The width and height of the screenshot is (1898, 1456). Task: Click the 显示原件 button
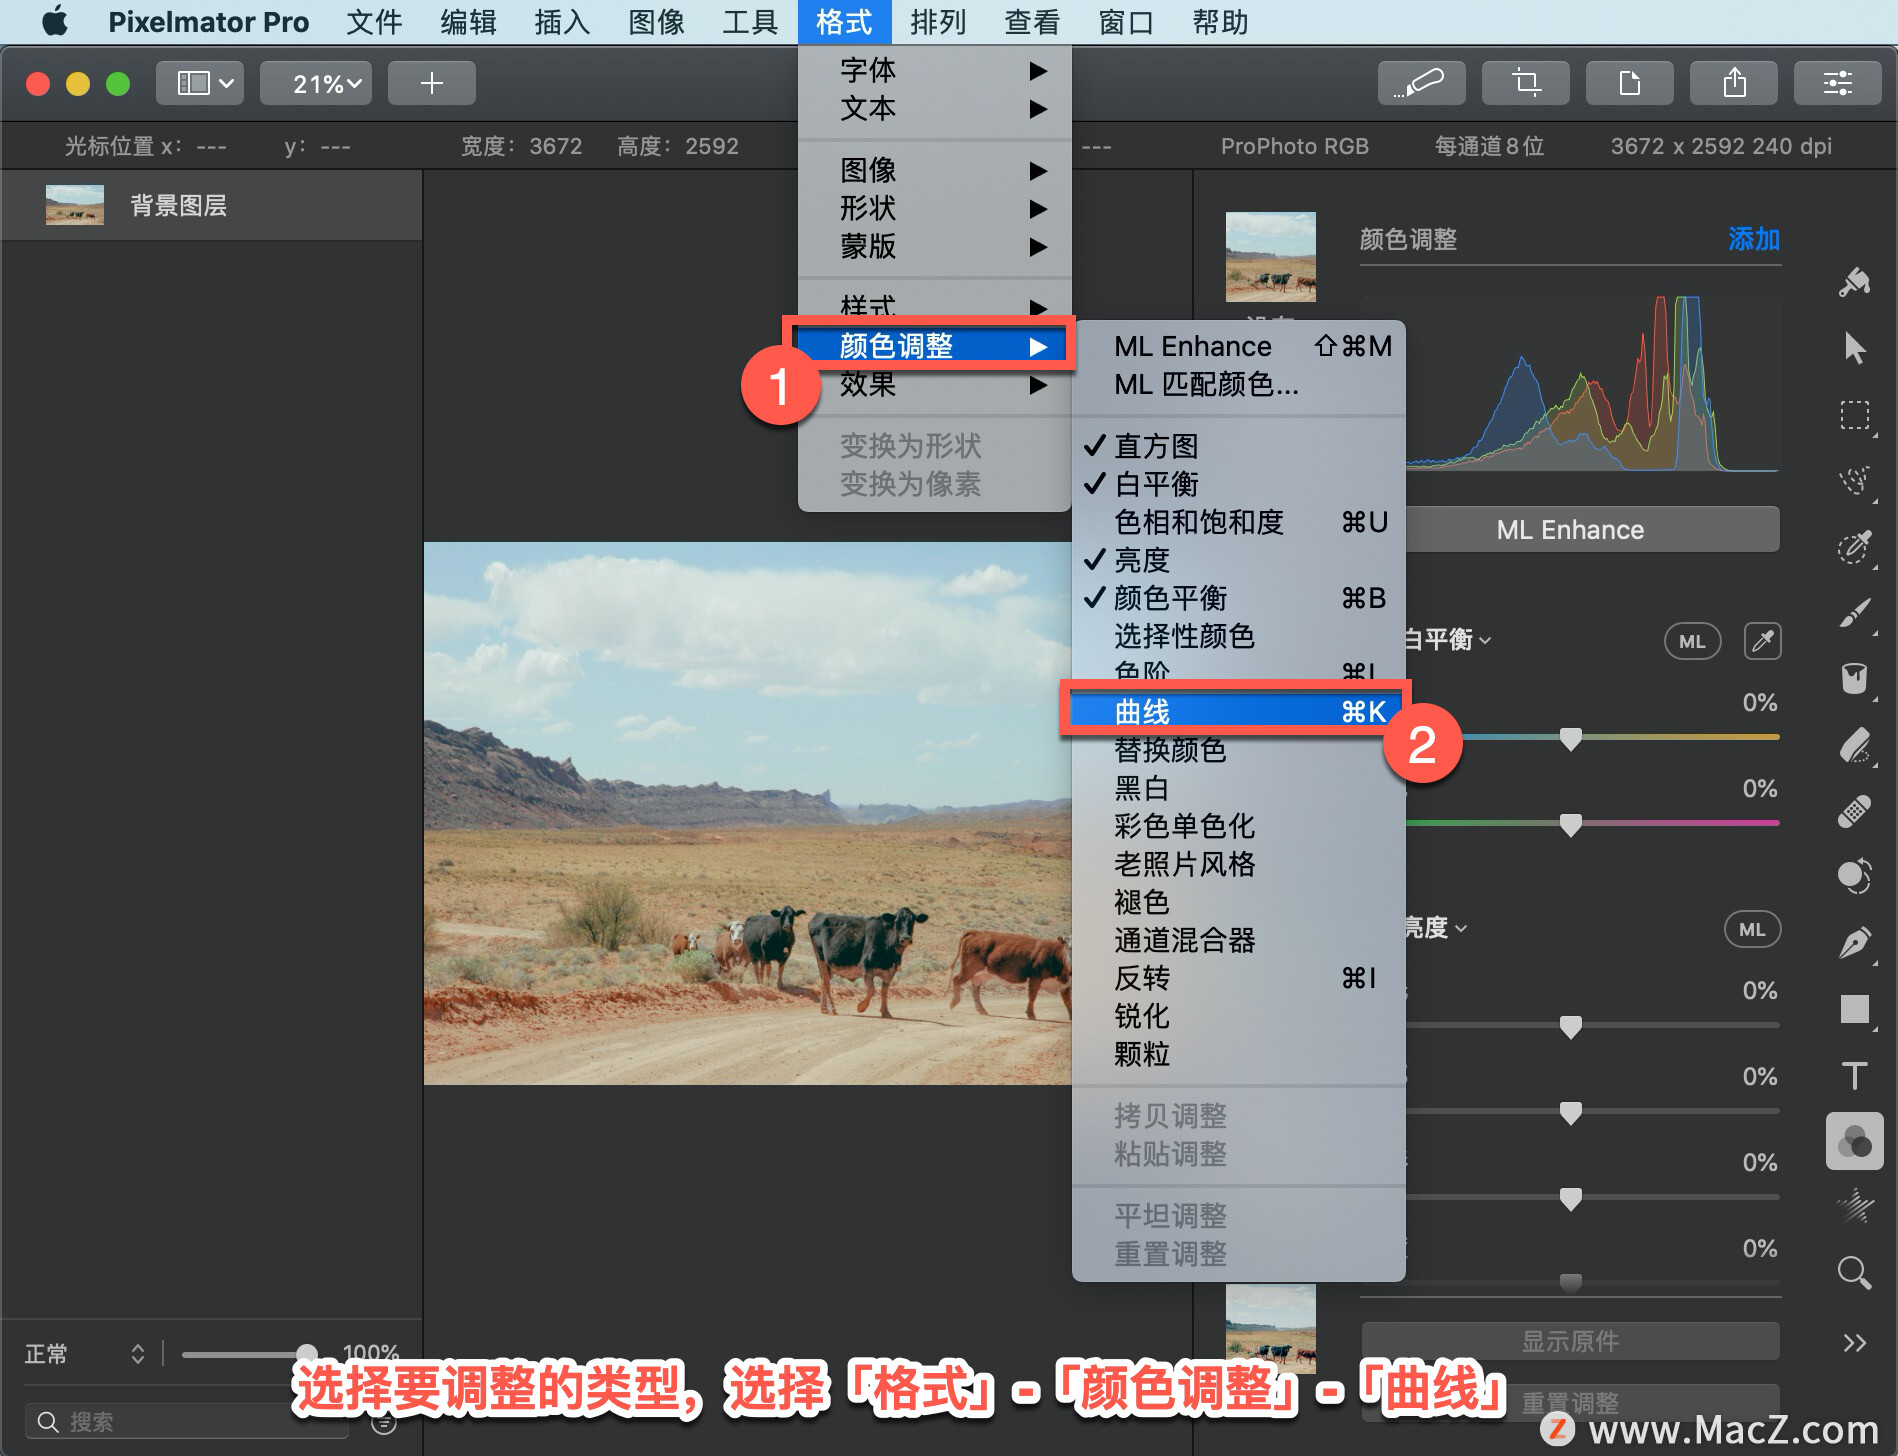(x=1570, y=1341)
